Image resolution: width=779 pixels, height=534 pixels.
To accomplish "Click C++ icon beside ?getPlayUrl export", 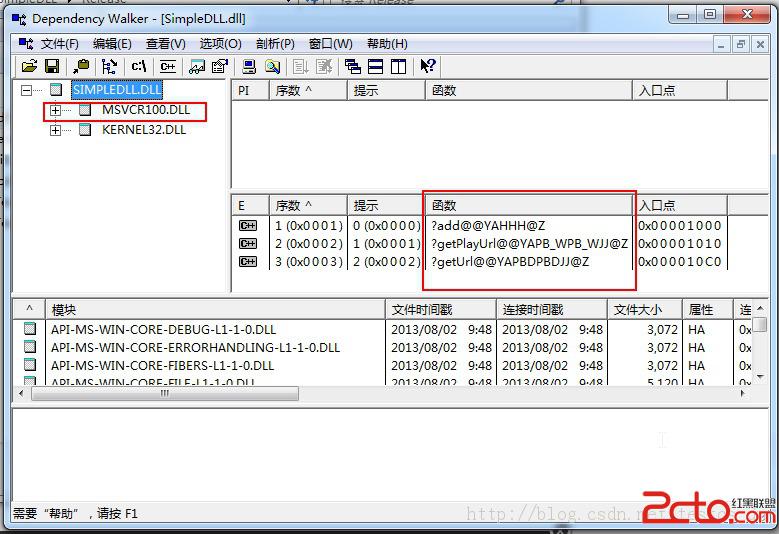I will point(248,244).
